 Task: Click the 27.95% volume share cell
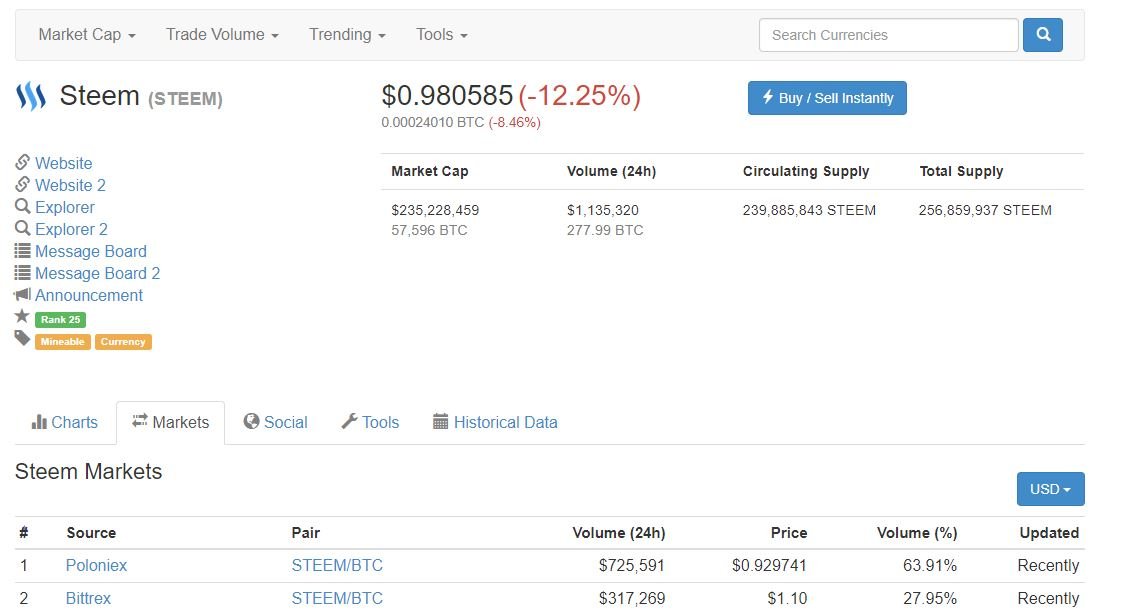tap(930, 599)
